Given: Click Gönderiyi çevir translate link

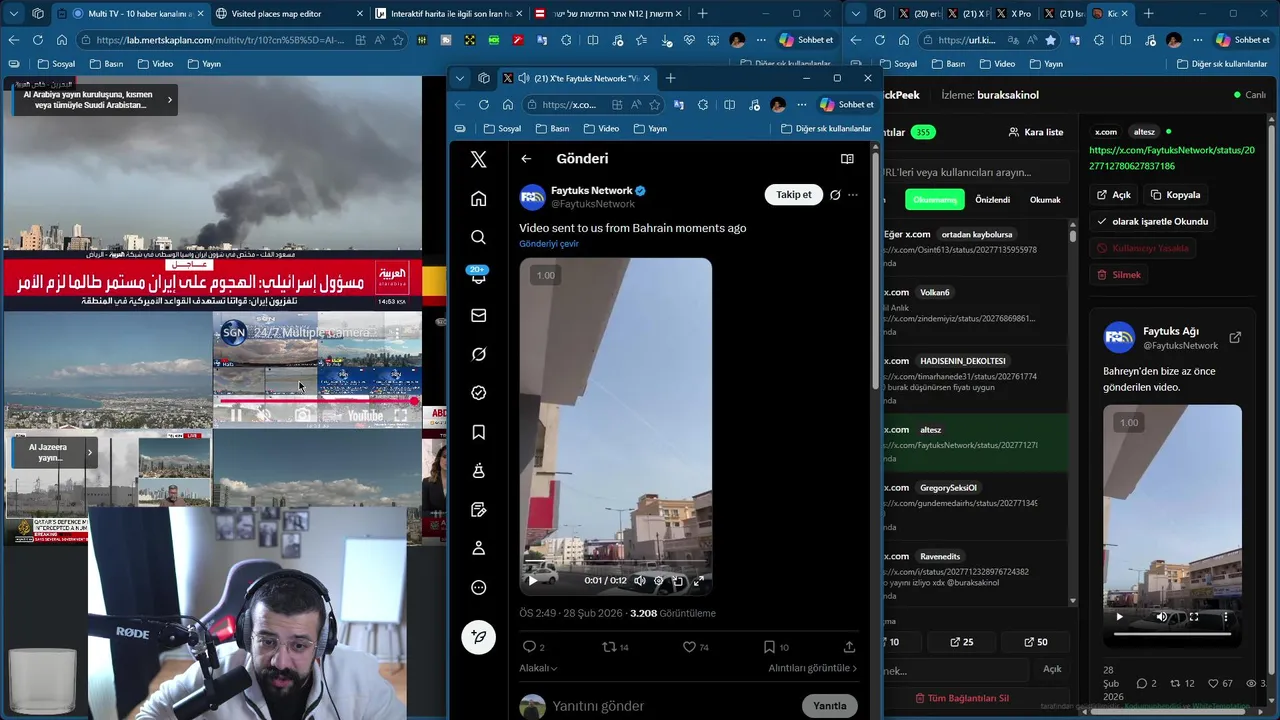Looking at the screenshot, I should click(x=548, y=244).
